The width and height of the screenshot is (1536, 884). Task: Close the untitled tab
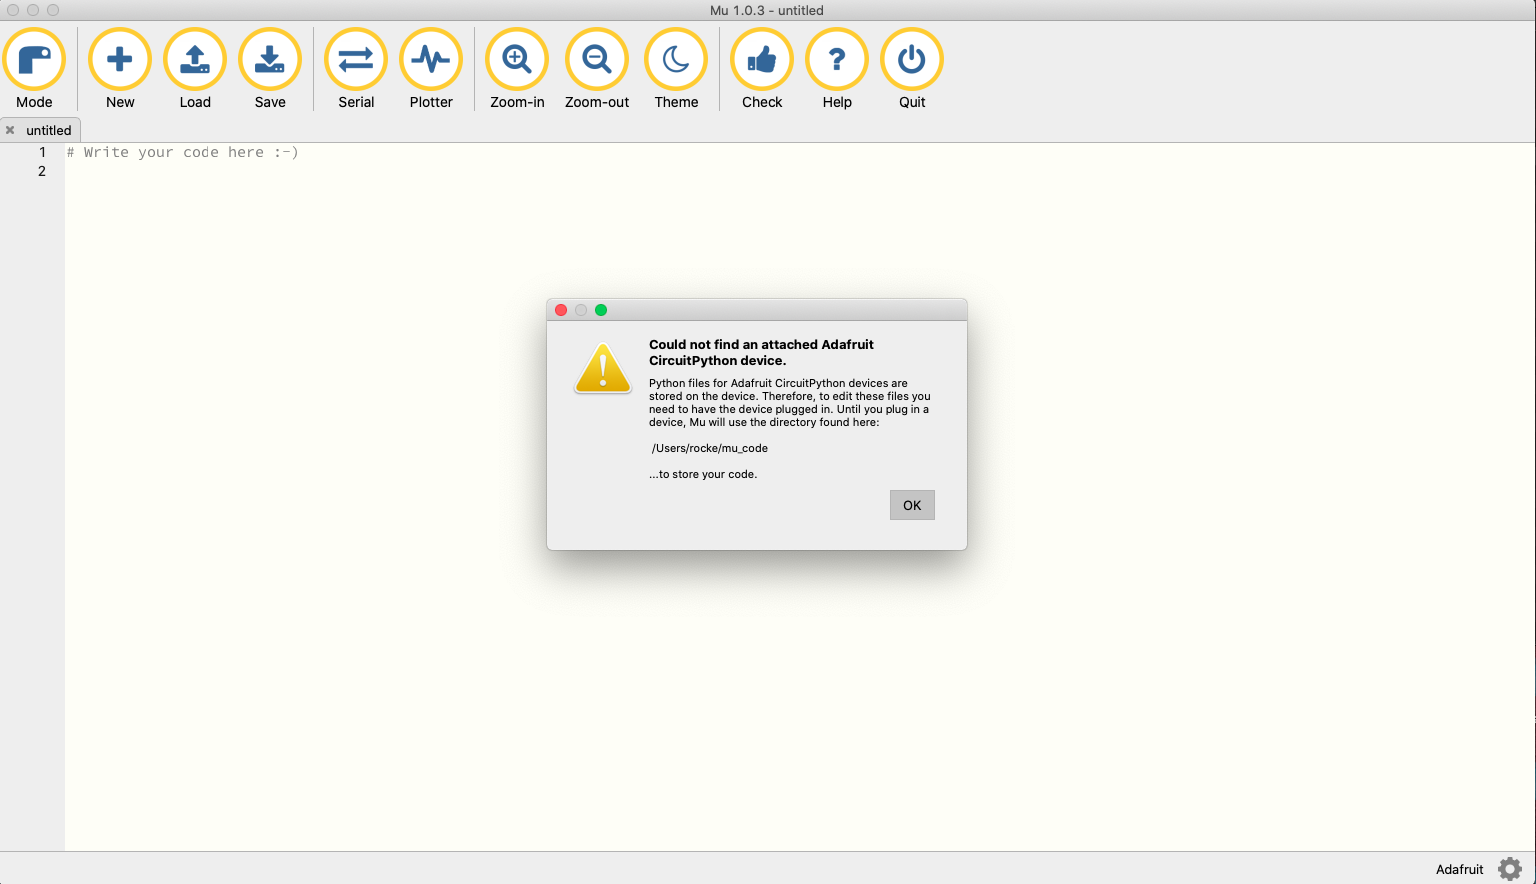[10, 130]
